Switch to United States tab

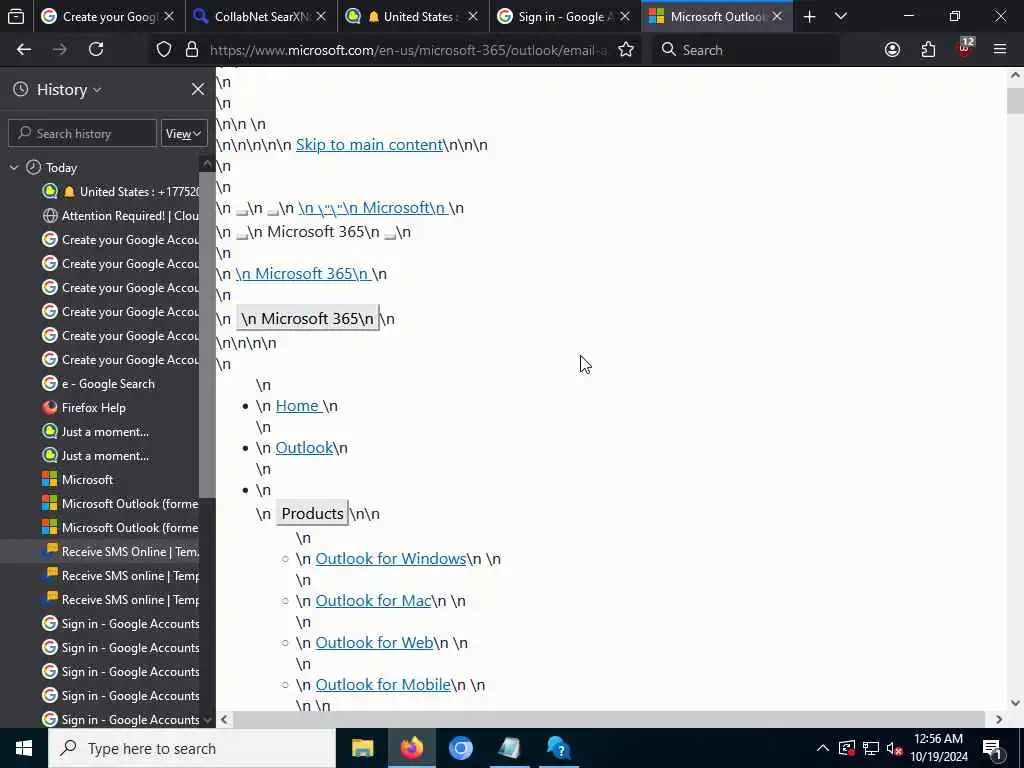coord(410,17)
